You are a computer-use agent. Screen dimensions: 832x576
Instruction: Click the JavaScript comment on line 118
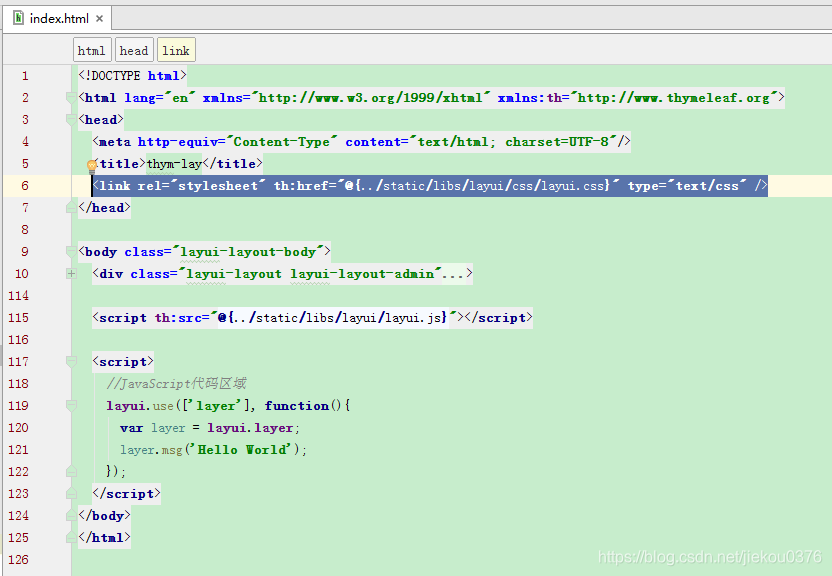[176, 383]
